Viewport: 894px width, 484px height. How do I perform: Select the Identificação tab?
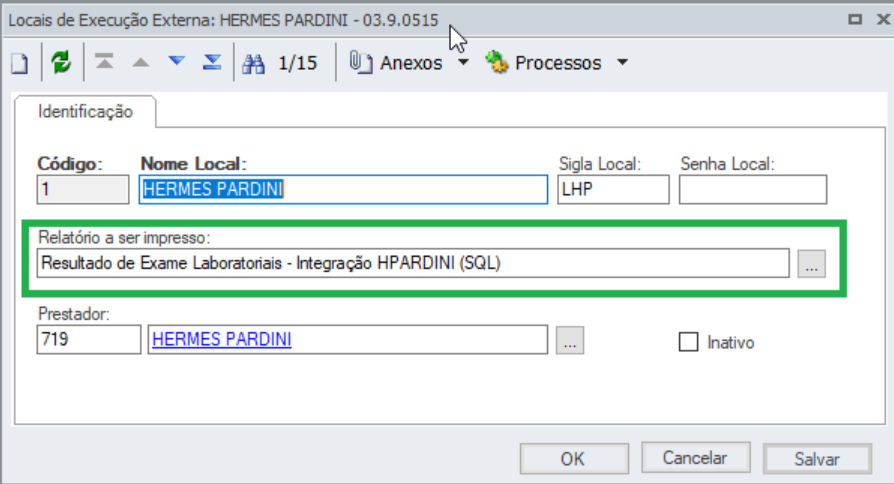(x=86, y=112)
